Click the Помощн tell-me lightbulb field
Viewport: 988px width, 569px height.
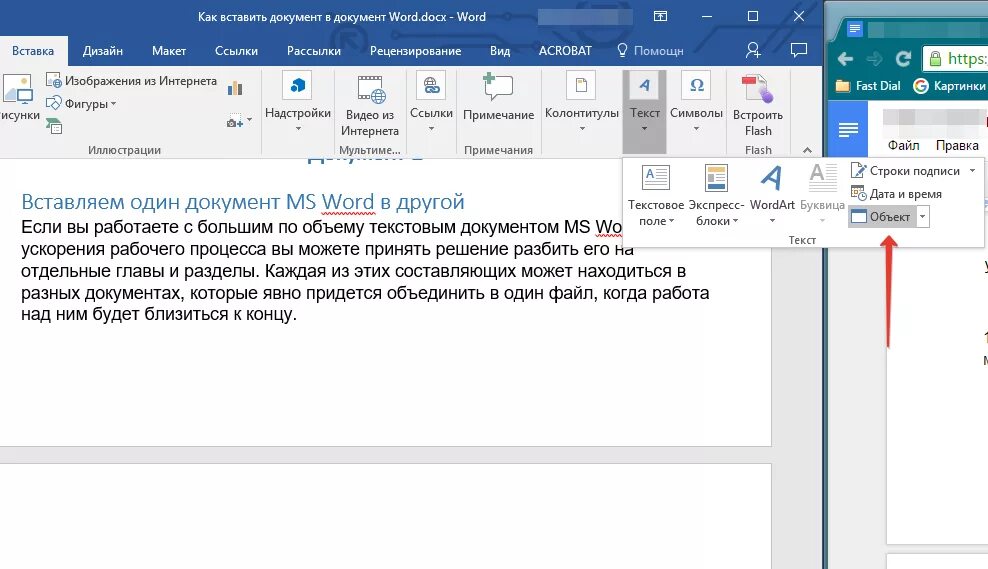pos(650,51)
